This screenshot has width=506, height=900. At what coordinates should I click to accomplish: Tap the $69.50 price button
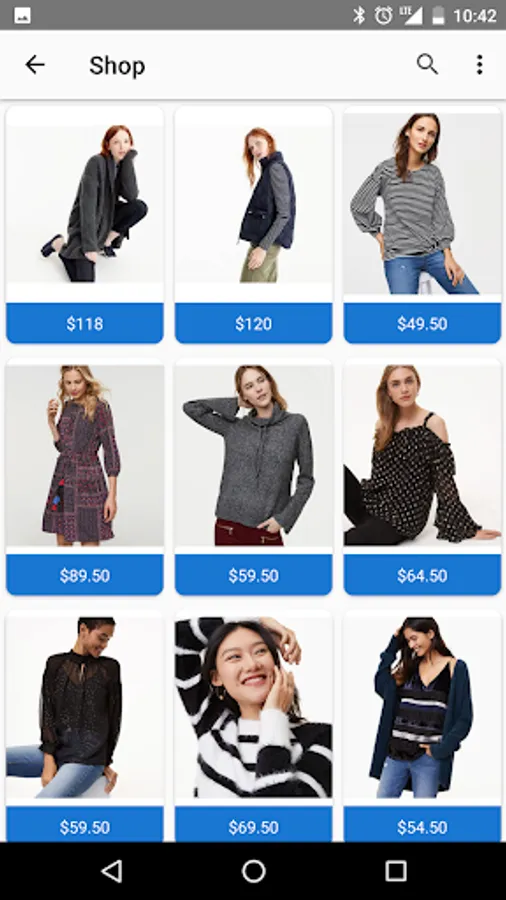254,825
